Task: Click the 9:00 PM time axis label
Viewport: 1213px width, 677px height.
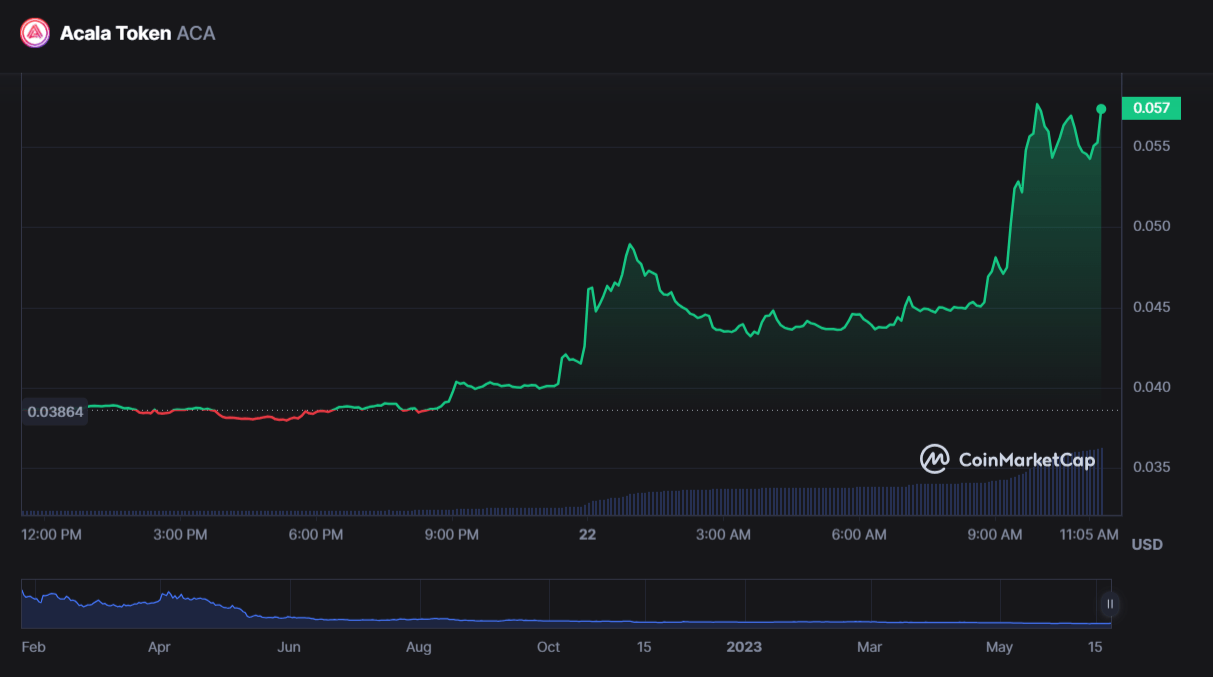Action: click(452, 535)
